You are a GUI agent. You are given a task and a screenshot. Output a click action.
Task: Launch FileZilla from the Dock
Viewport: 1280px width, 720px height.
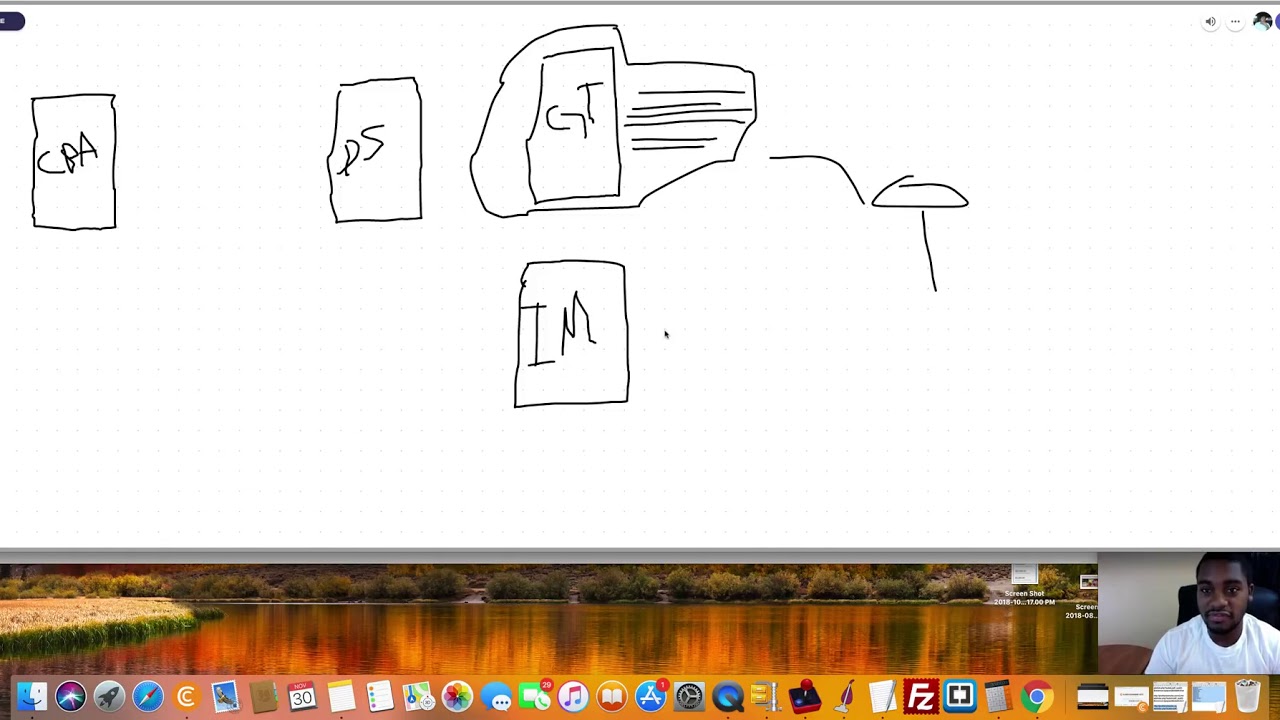921,696
